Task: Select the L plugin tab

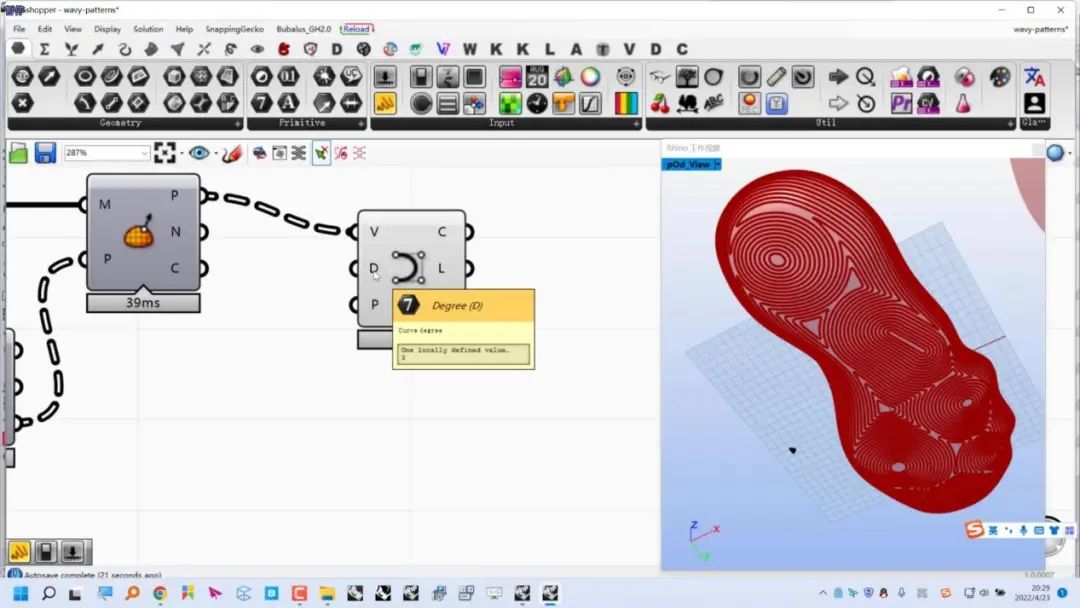Action: click(x=550, y=49)
